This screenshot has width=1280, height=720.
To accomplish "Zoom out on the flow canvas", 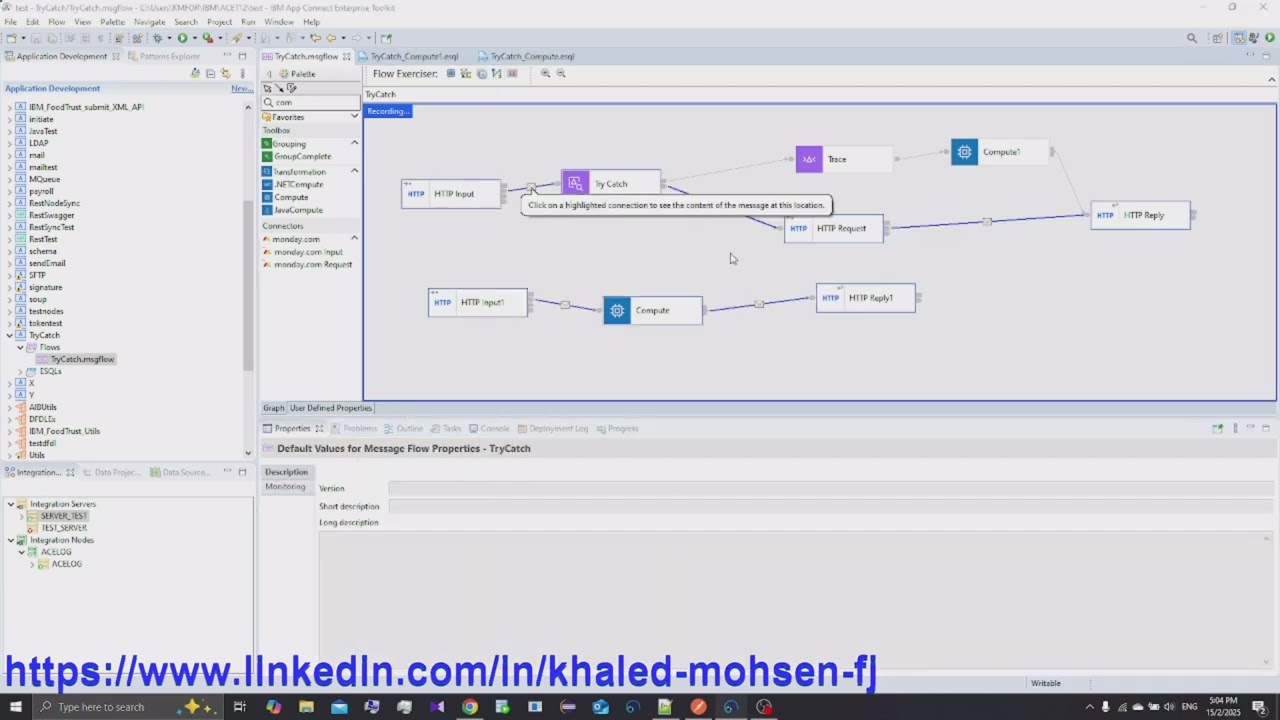I will coord(561,73).
